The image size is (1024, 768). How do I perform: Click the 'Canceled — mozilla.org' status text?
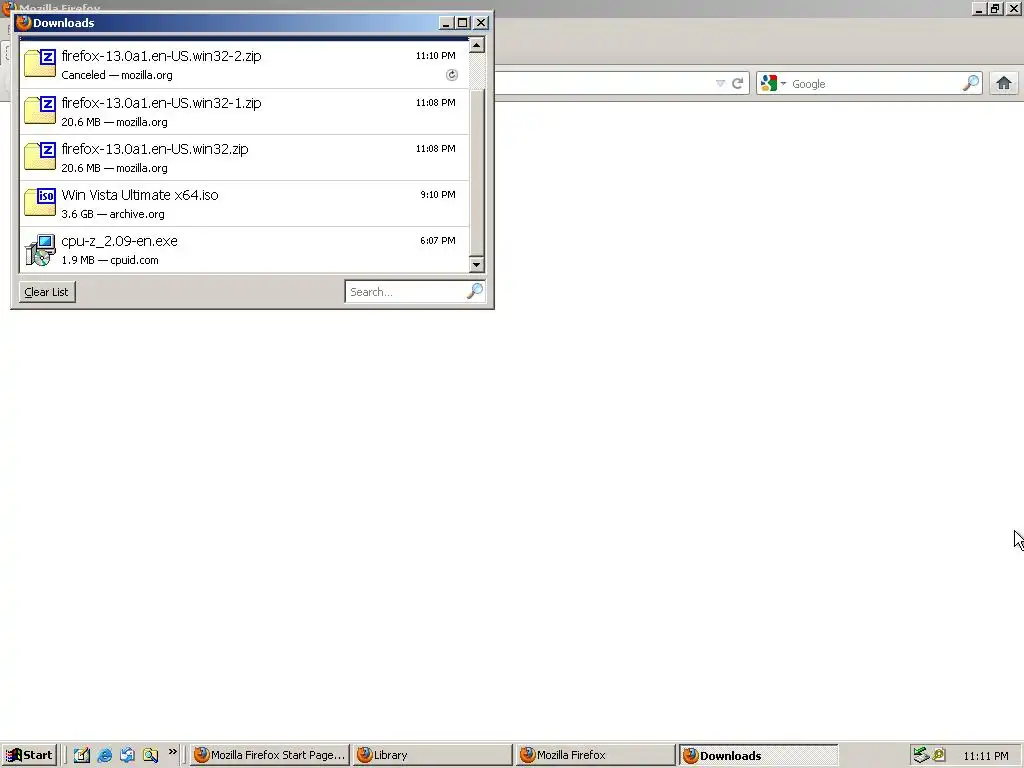pyautogui.click(x=117, y=75)
